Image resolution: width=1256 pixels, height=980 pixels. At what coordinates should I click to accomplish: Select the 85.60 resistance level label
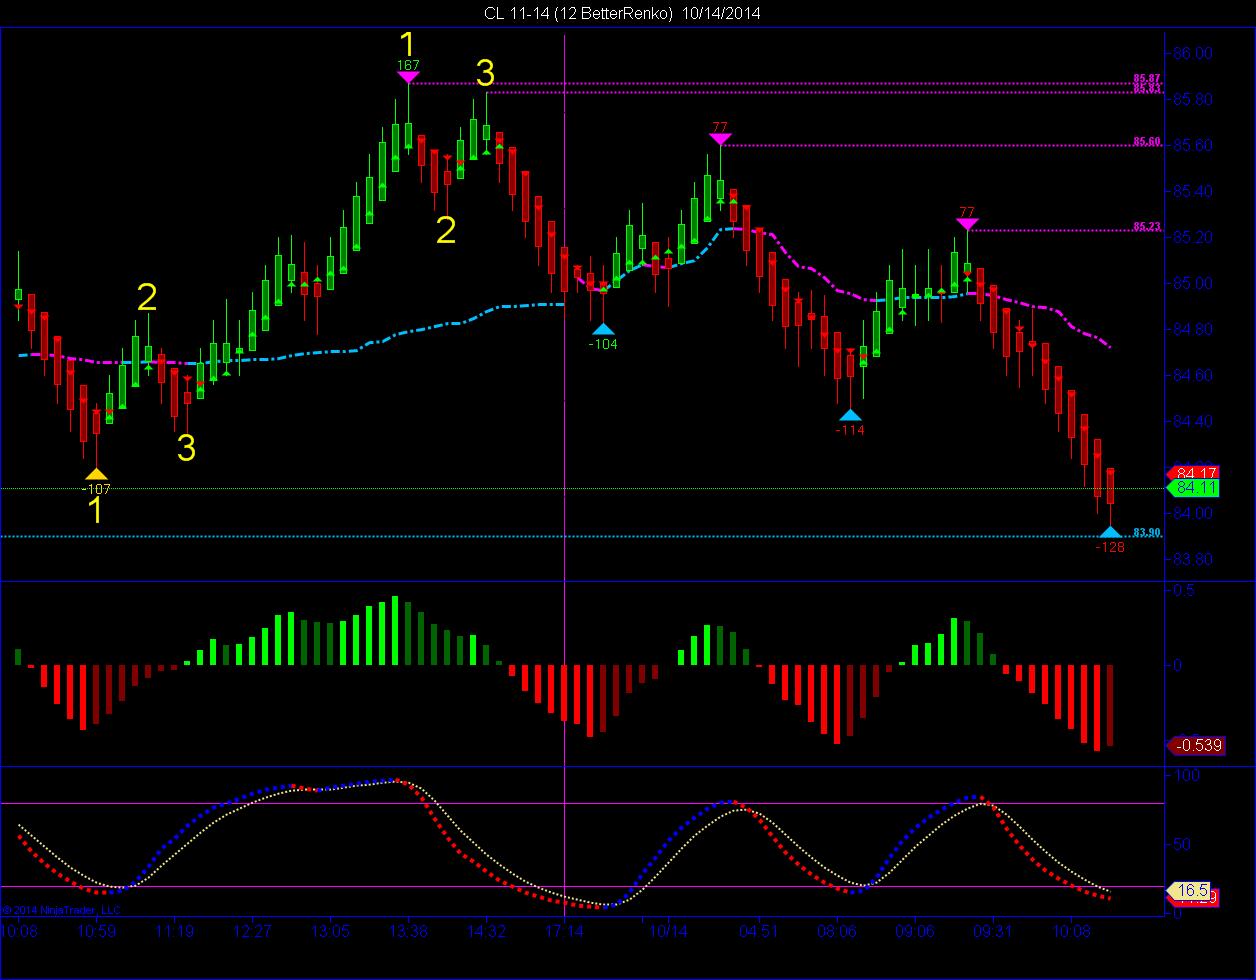[1147, 142]
